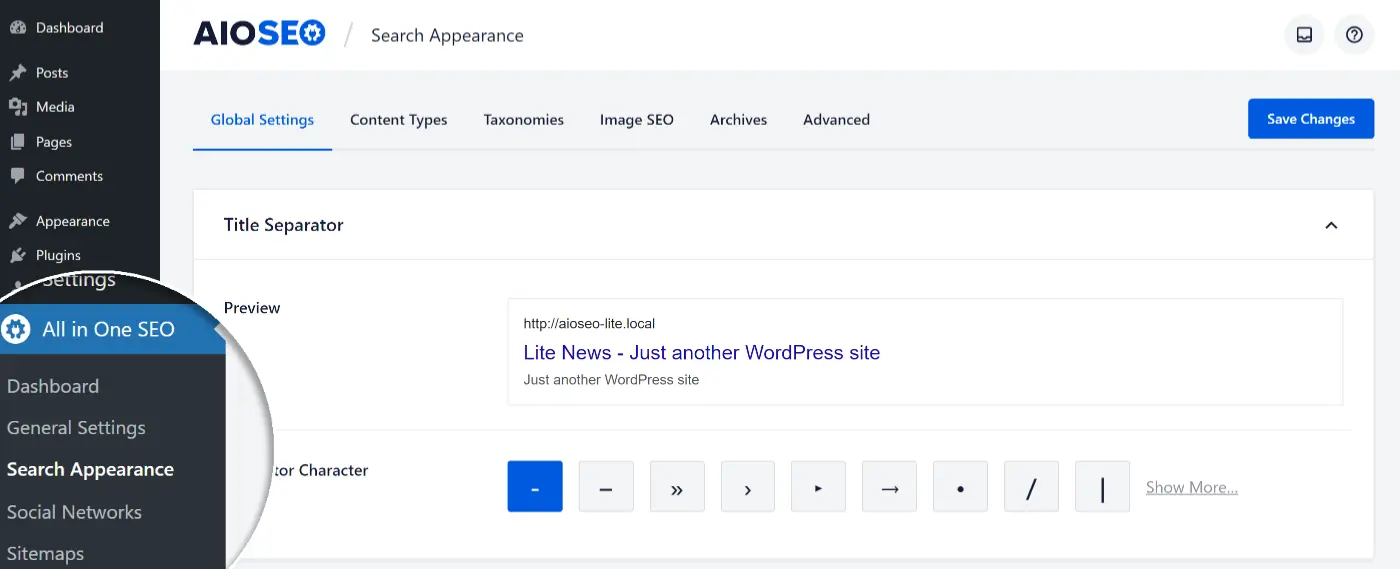
Task: Open Search Appearance submenu item
Action: coord(90,470)
